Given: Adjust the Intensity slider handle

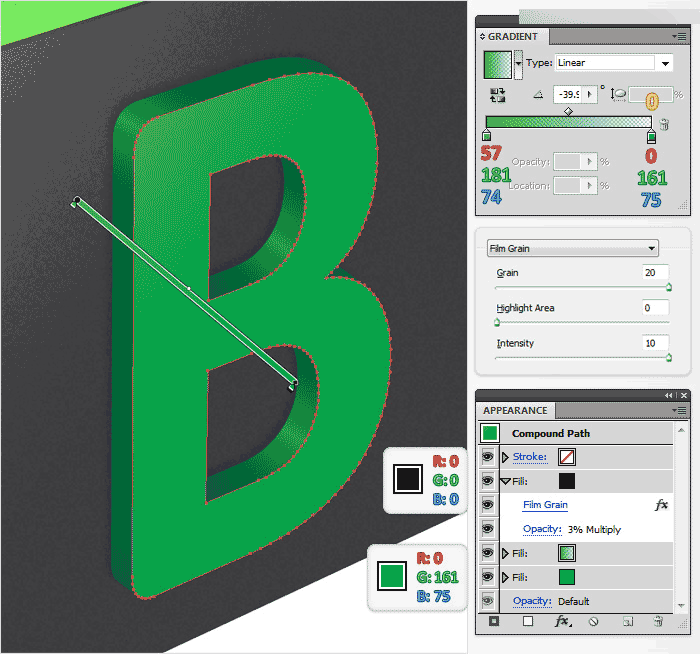Looking at the screenshot, I should coord(669,357).
